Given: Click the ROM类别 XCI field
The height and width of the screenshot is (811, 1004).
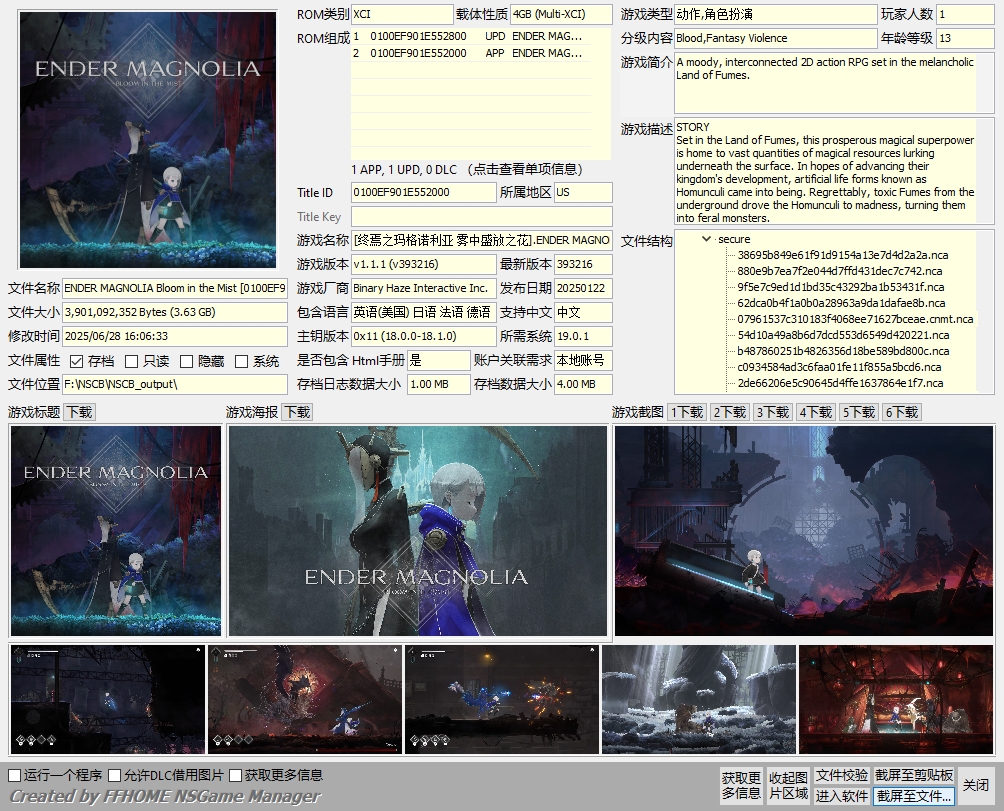Looking at the screenshot, I should (402, 14).
